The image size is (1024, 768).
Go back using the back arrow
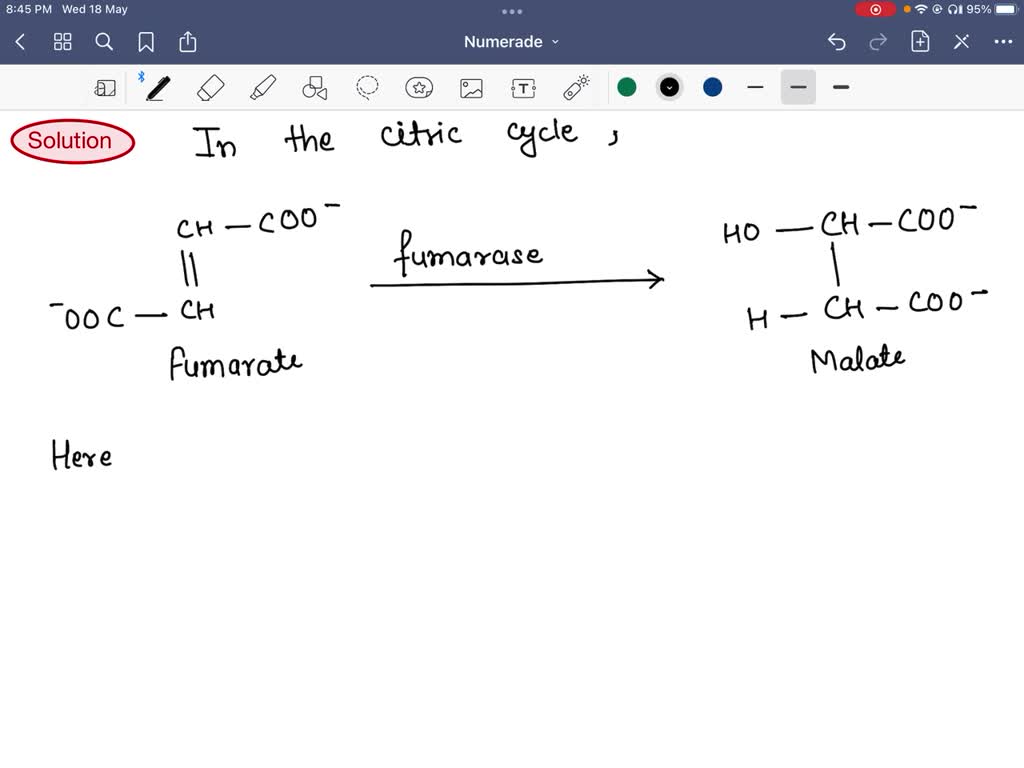[x=21, y=42]
